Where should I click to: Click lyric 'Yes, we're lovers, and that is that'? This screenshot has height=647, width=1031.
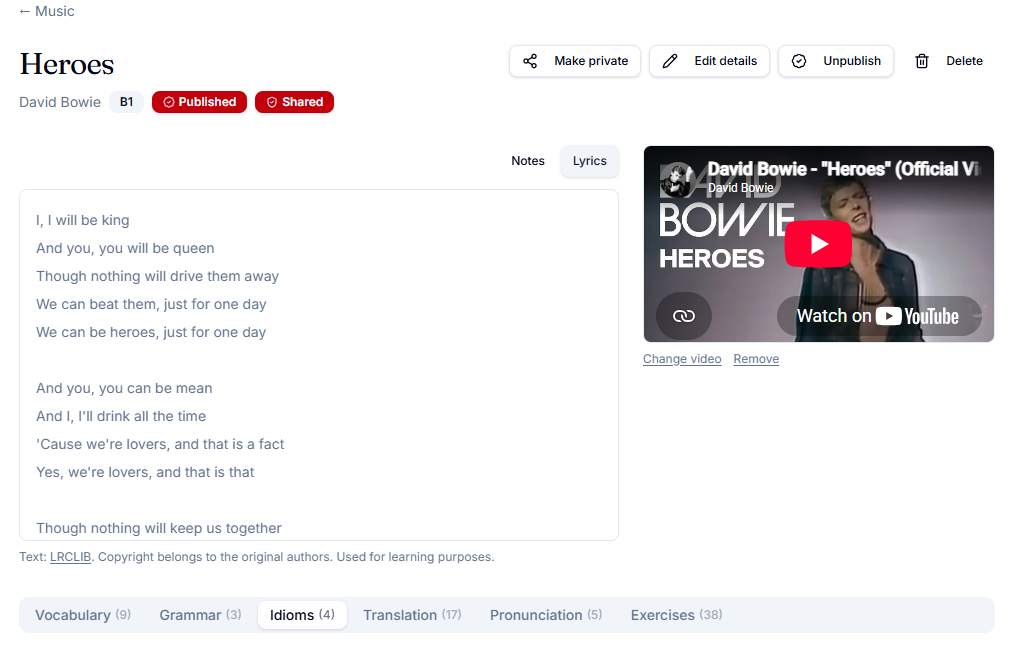click(145, 472)
